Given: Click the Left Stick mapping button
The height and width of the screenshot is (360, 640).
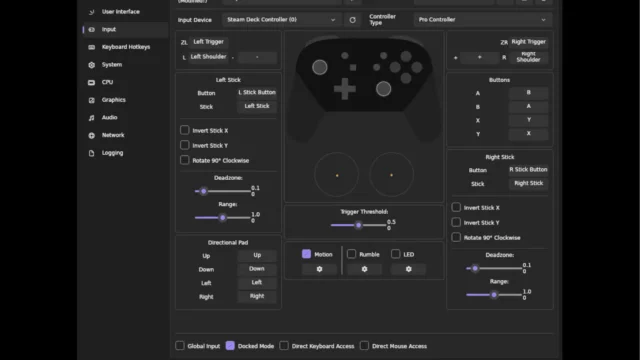Looking at the screenshot, I should click(x=257, y=106).
